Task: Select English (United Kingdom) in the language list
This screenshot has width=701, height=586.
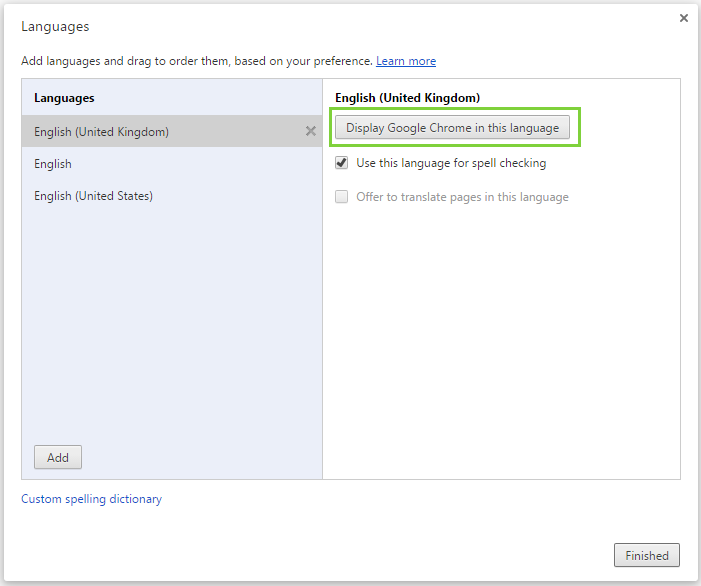Action: point(101,132)
